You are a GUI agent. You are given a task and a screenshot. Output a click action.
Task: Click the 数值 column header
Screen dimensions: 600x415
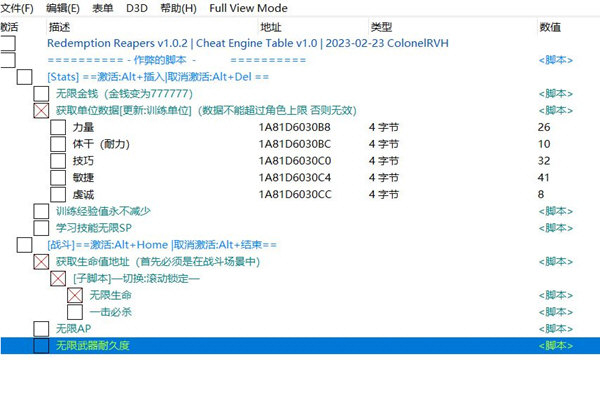tap(550, 26)
